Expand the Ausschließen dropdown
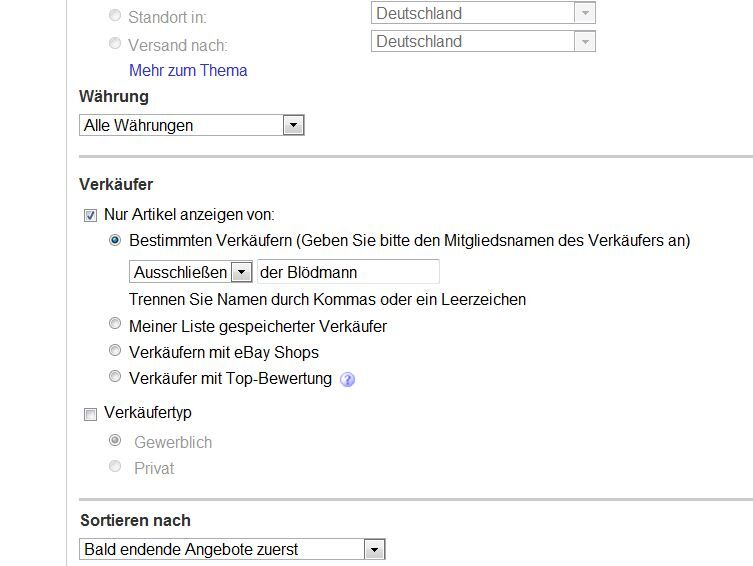The width and height of the screenshot is (753, 566). [x=191, y=272]
